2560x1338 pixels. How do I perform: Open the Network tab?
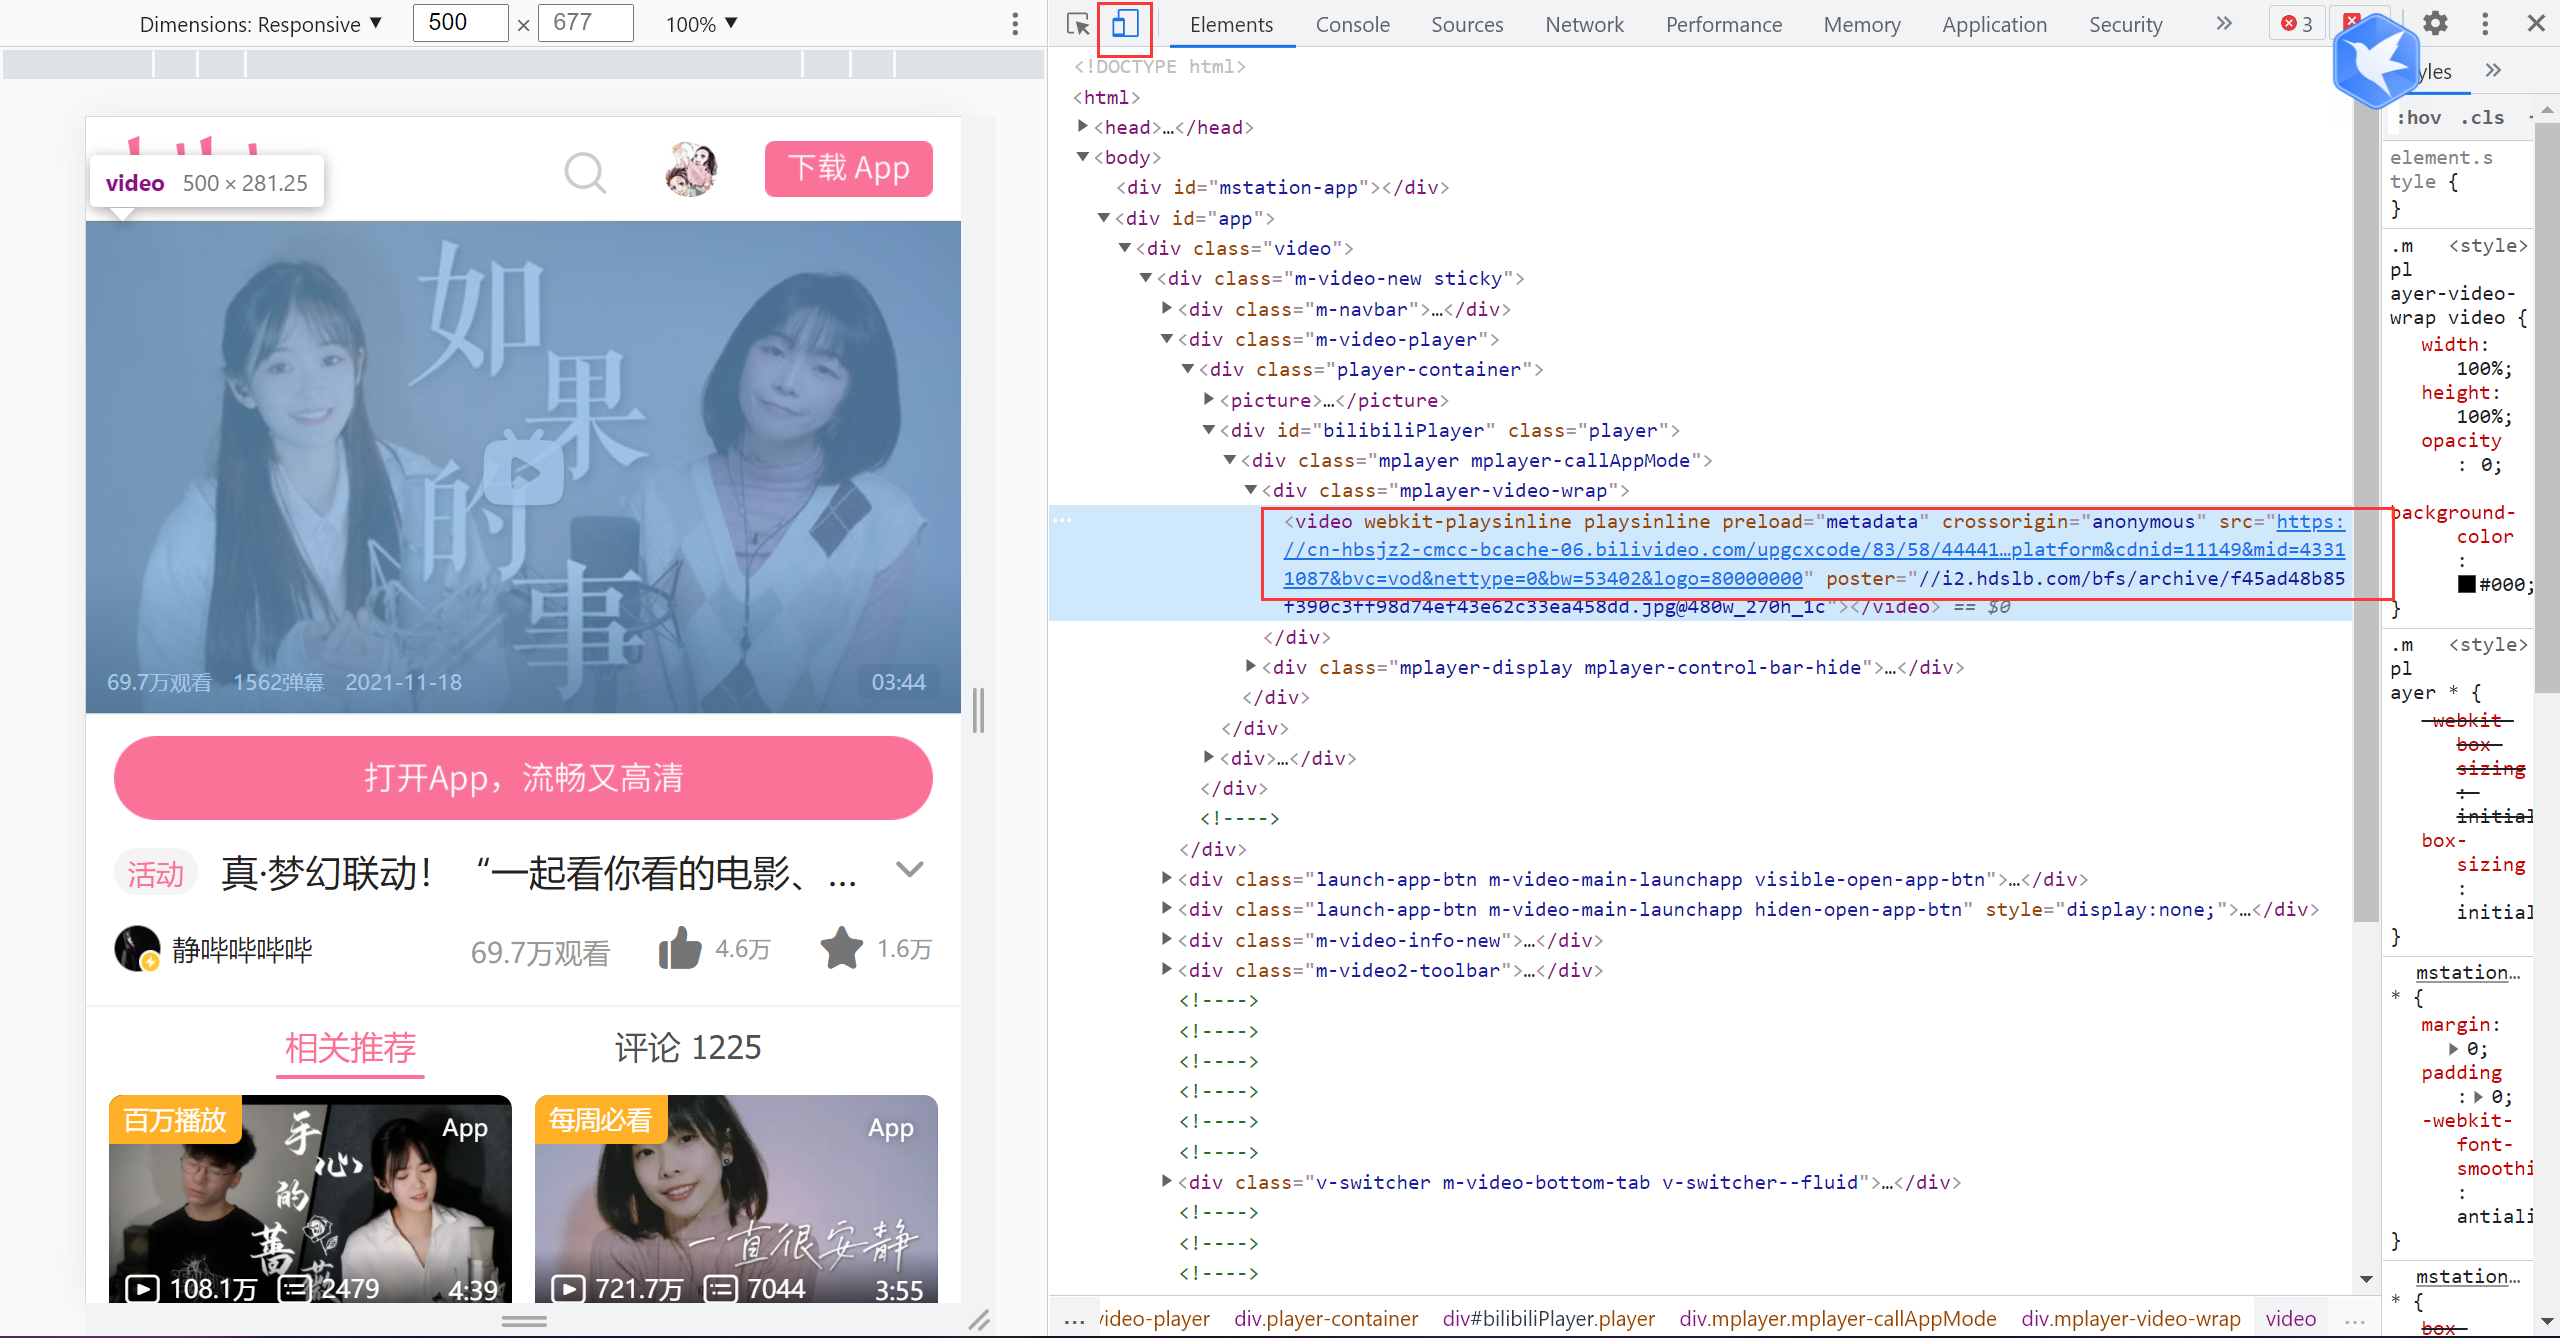point(1584,24)
